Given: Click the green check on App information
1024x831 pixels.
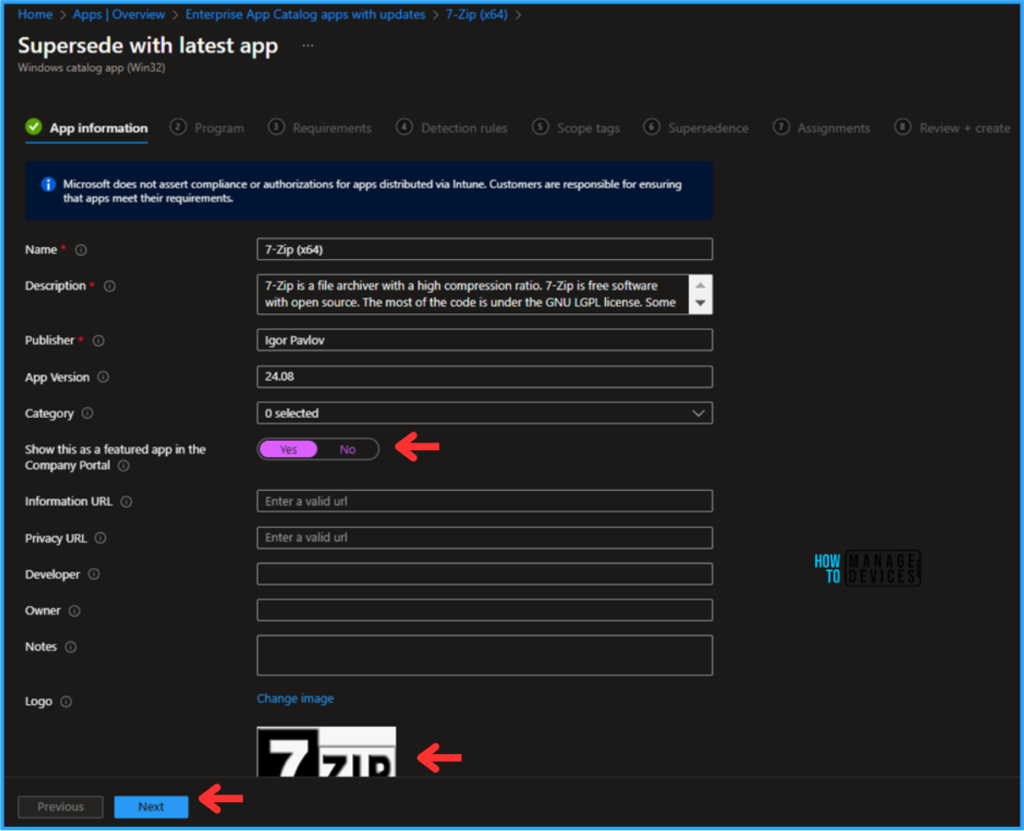Looking at the screenshot, I should (33, 127).
